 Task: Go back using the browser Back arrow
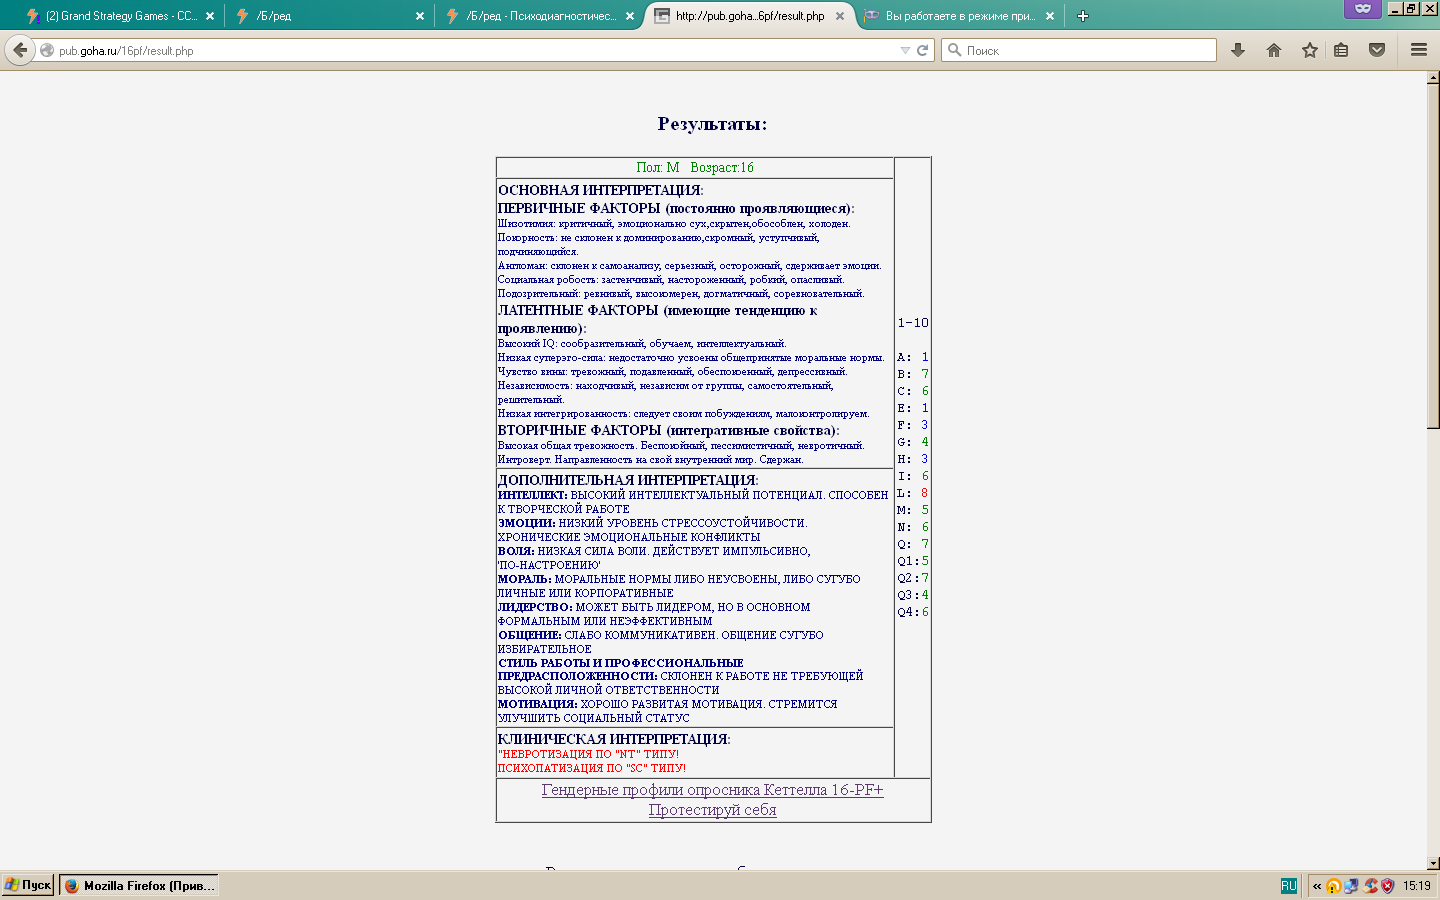tap(20, 50)
